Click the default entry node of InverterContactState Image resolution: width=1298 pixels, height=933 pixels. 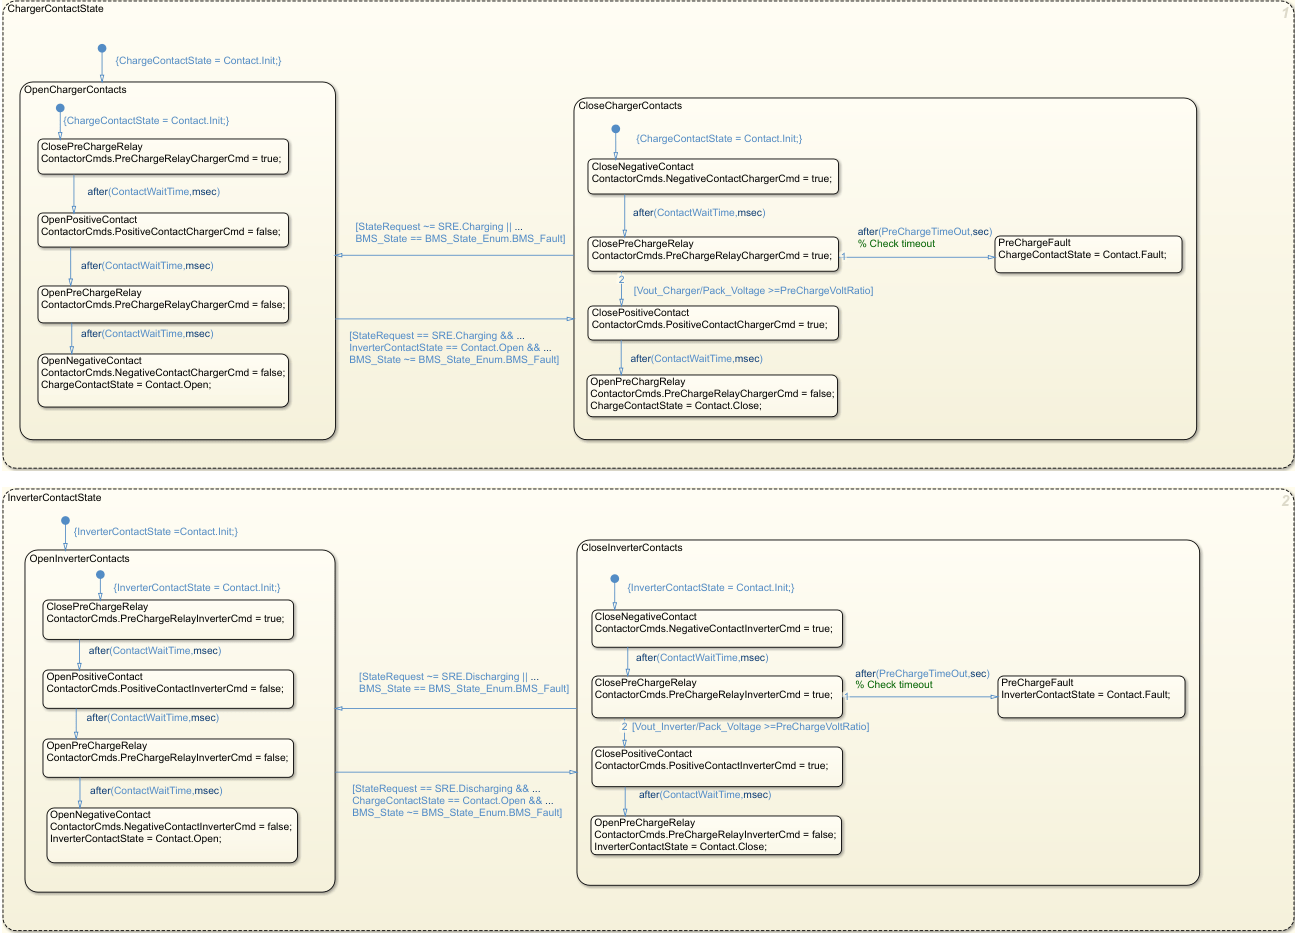(64, 518)
